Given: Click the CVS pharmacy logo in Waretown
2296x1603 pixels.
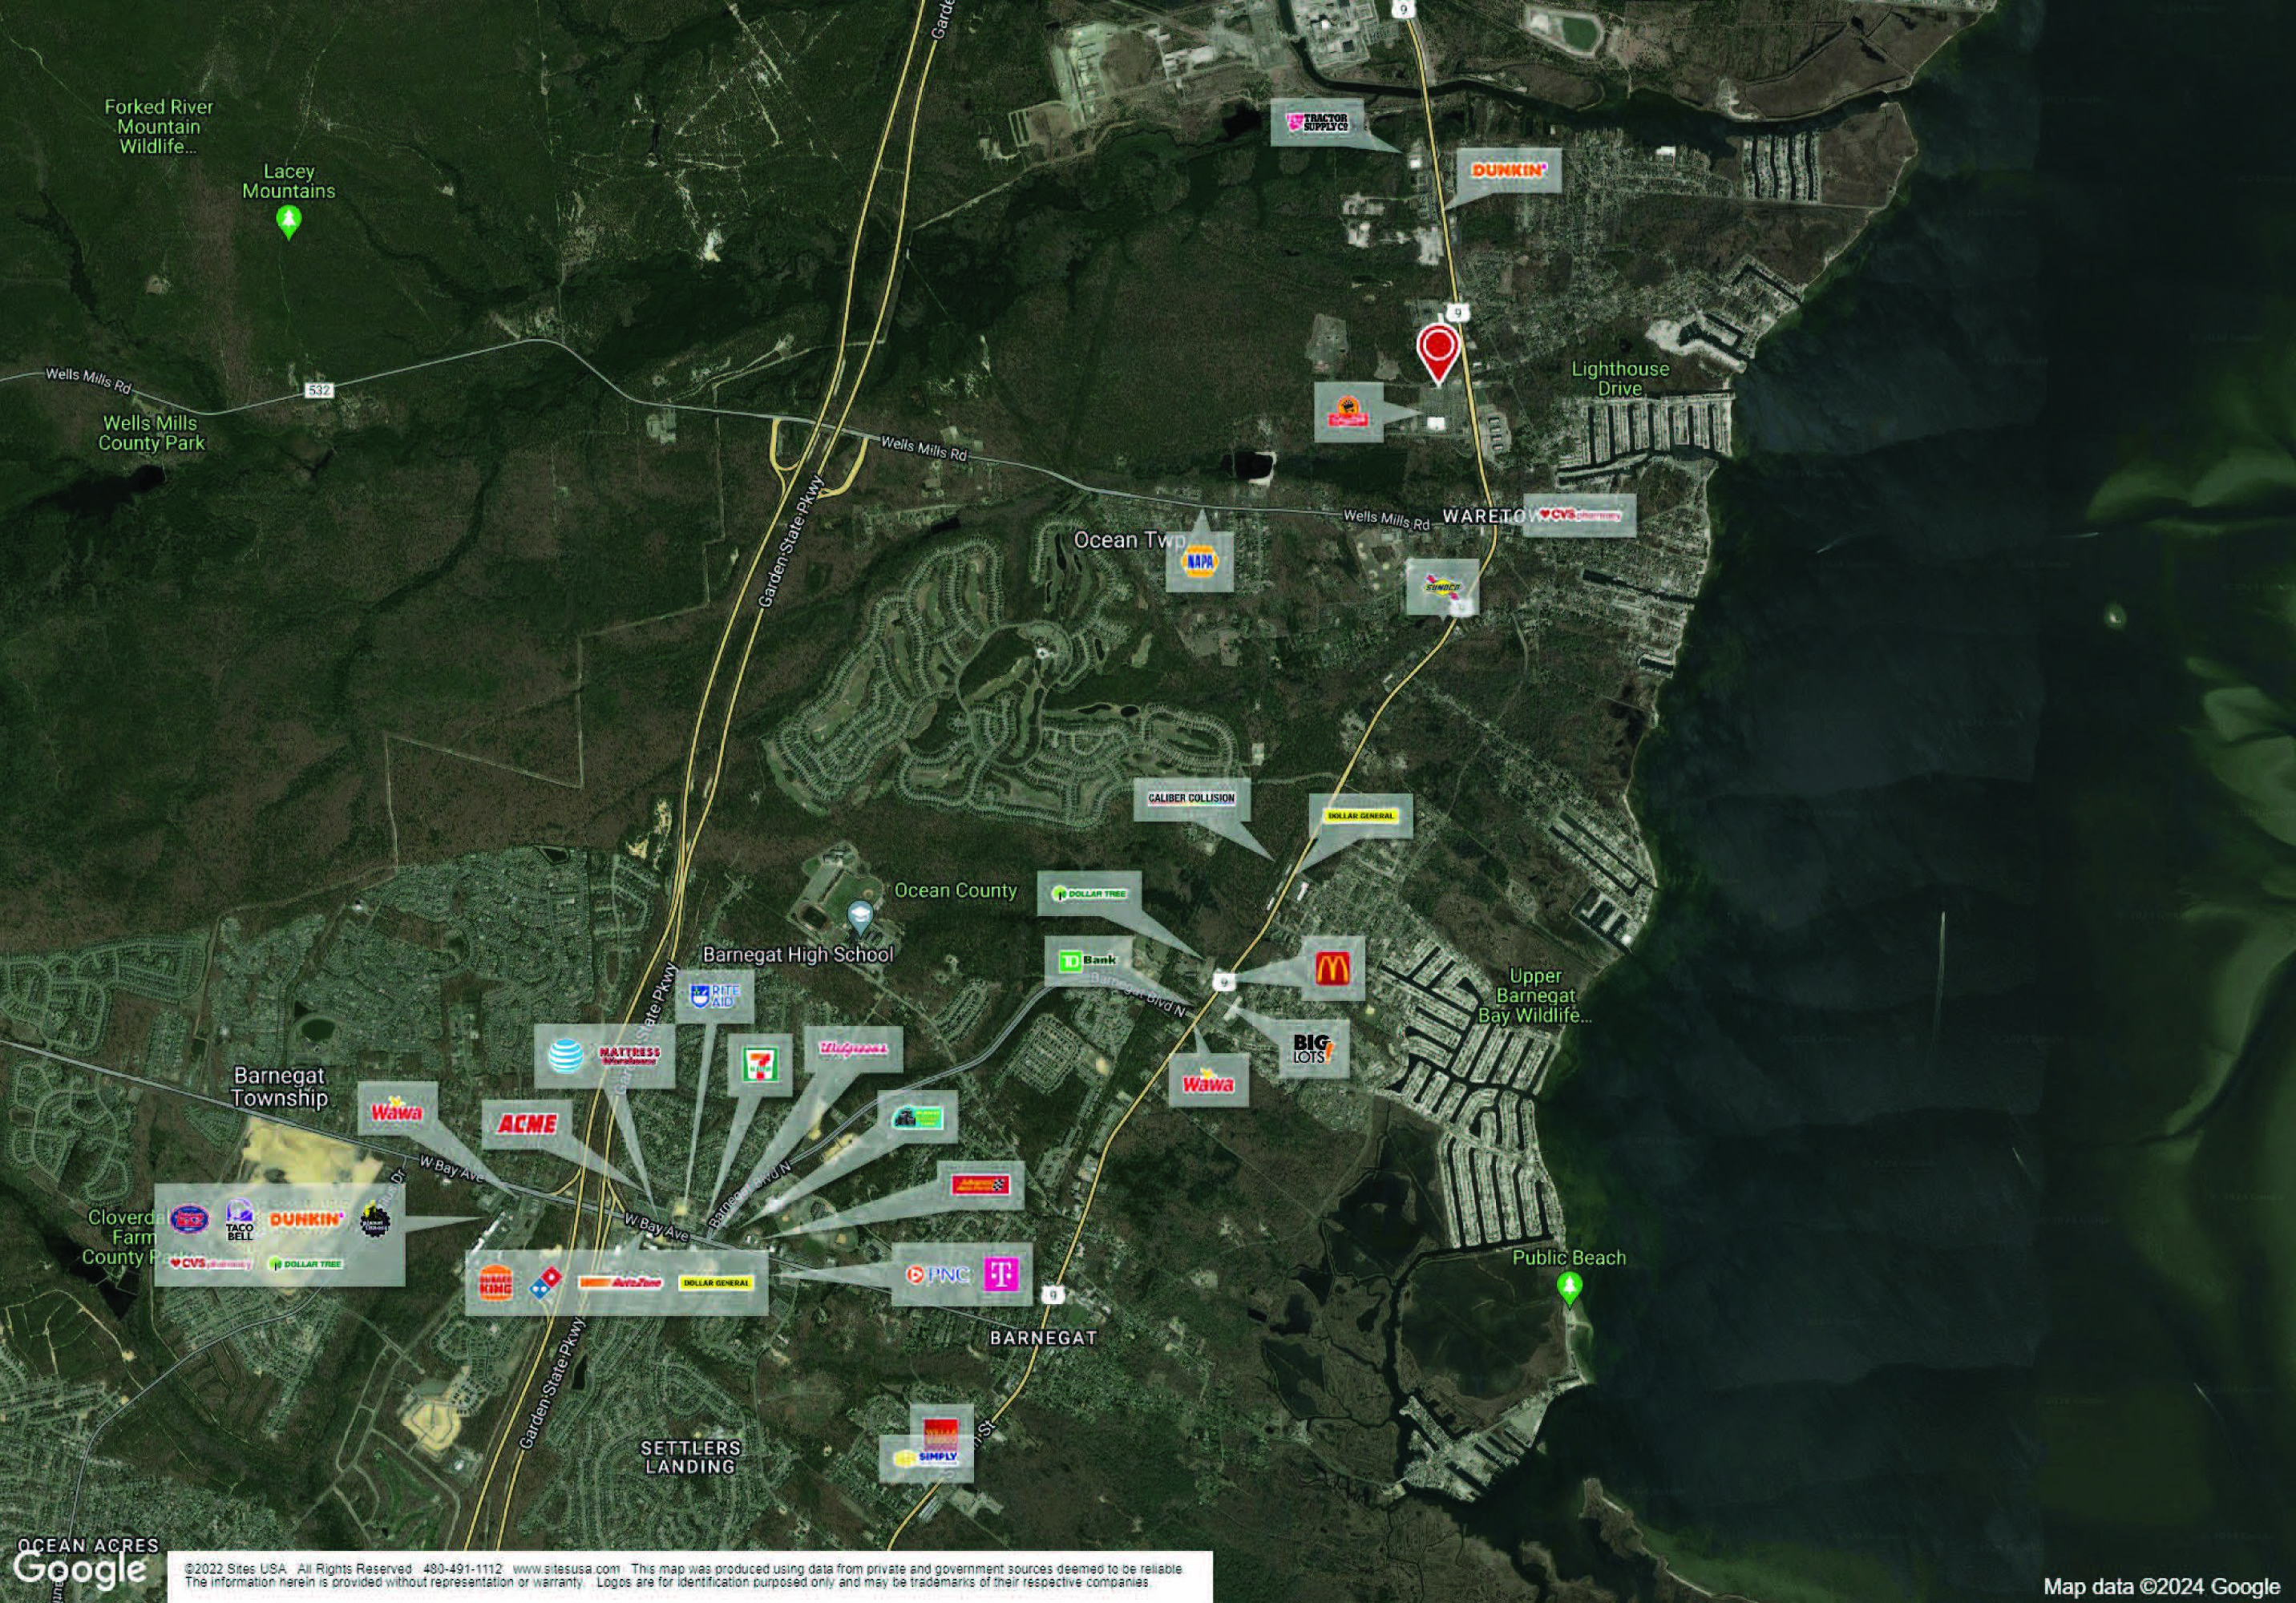Looking at the screenshot, I should (1579, 514).
